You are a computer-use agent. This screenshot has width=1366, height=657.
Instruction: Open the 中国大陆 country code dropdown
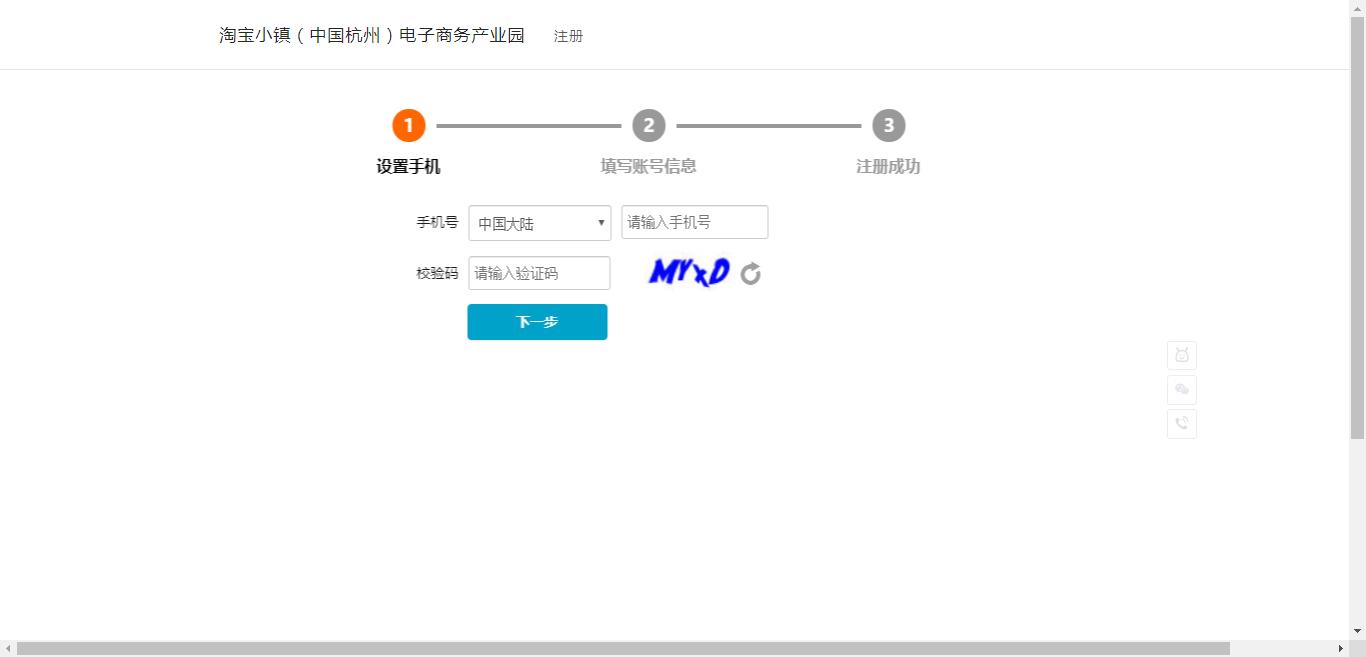[x=539, y=222]
